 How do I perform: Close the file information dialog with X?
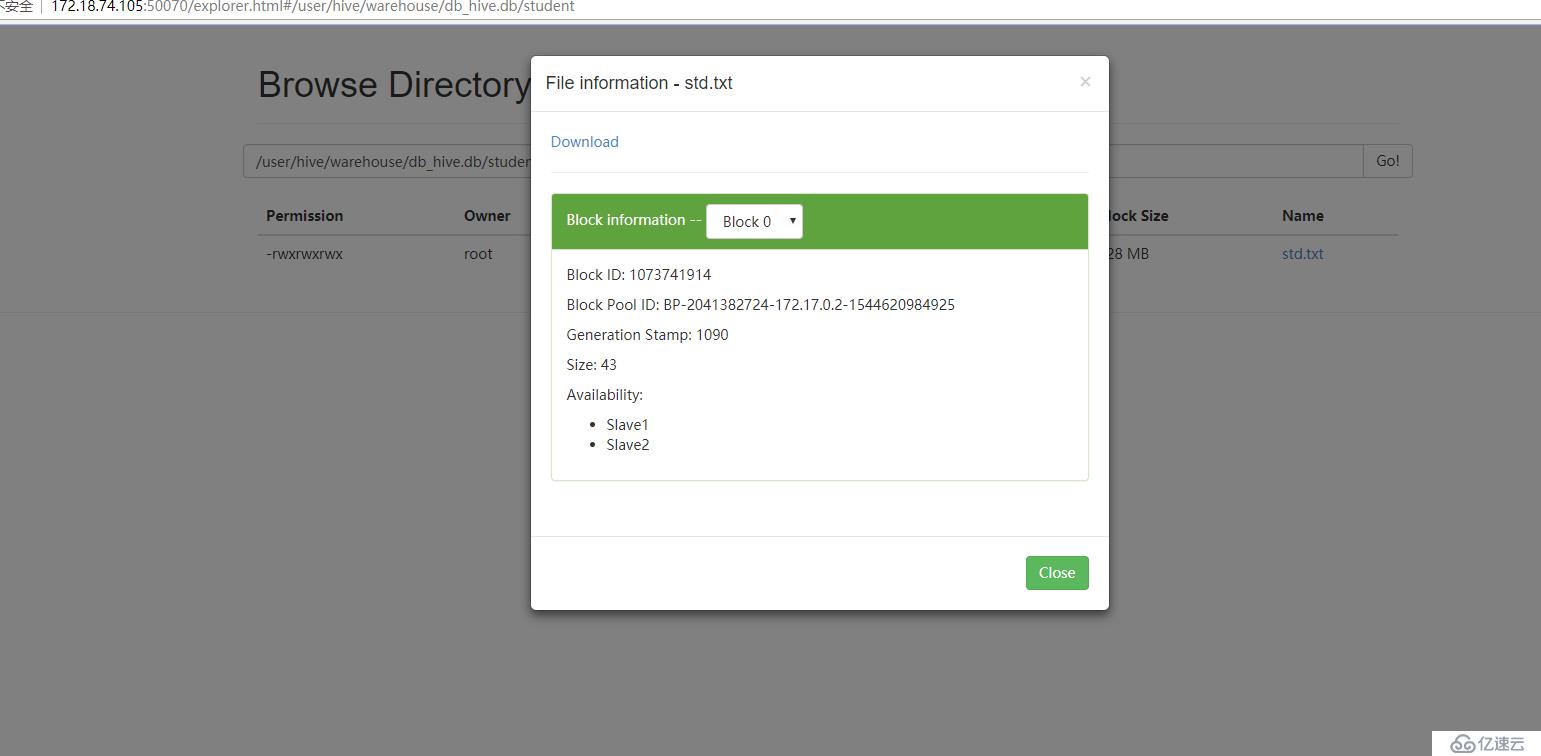[1085, 82]
